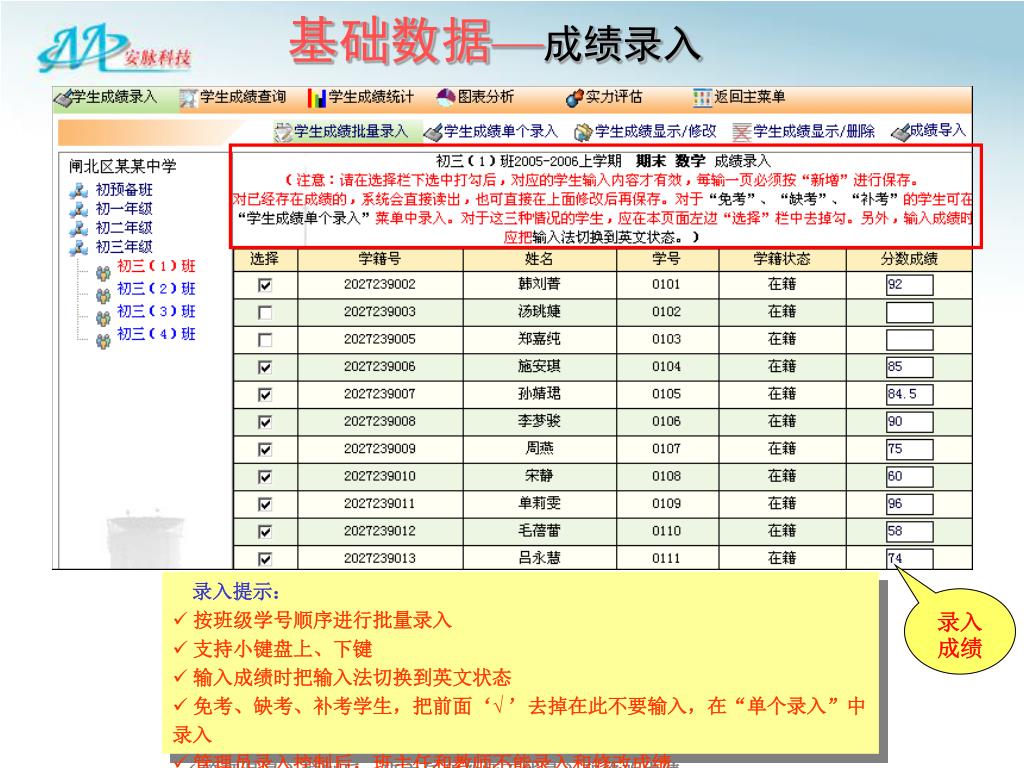1024x768 pixels.
Task: Open the 图表分析 pie chart icon
Action: [445, 98]
